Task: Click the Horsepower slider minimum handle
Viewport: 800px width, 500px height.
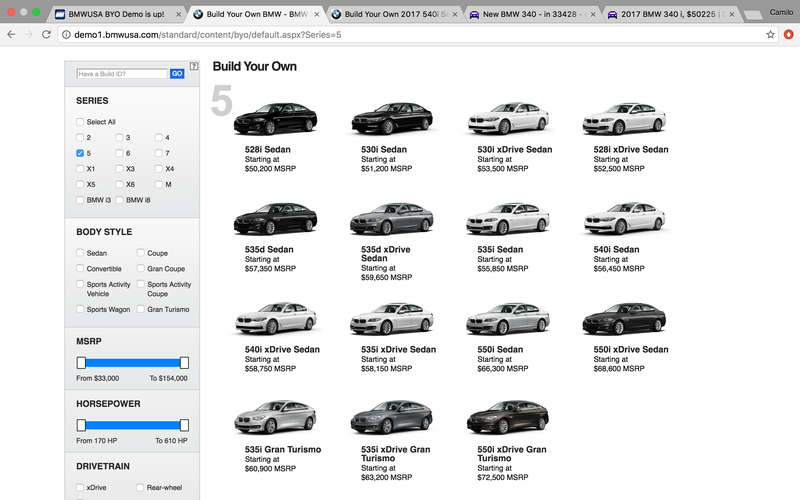Action: point(81,425)
